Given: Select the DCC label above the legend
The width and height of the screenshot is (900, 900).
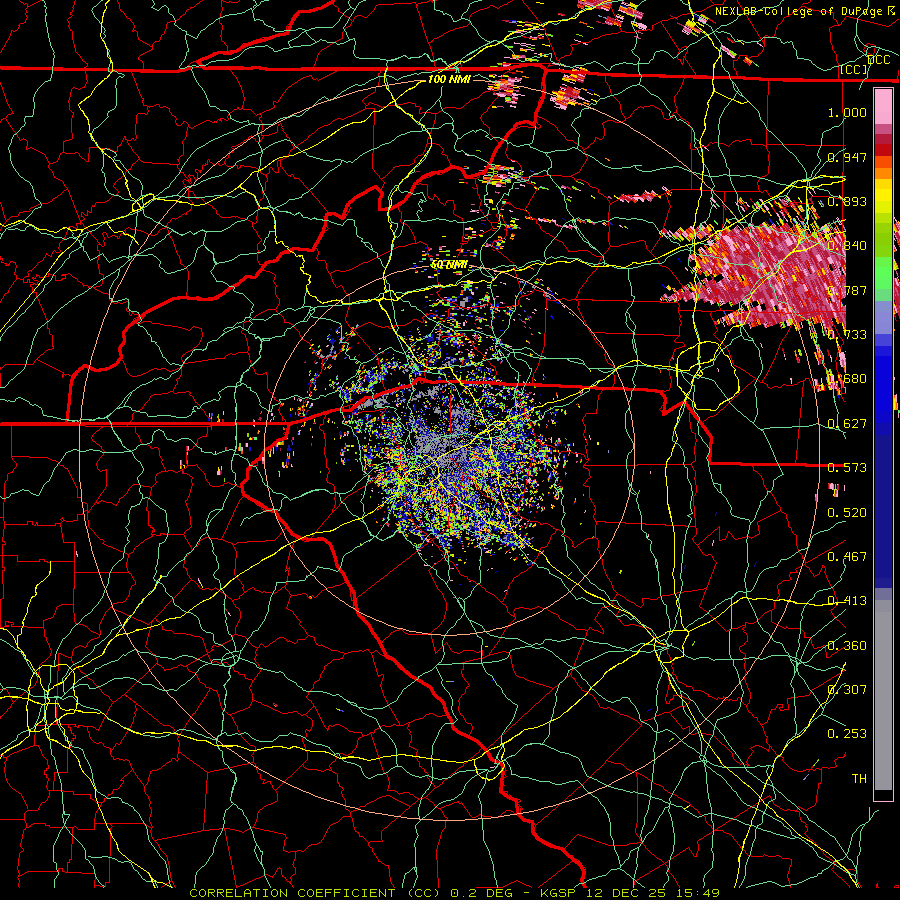Looking at the screenshot, I should (878, 60).
